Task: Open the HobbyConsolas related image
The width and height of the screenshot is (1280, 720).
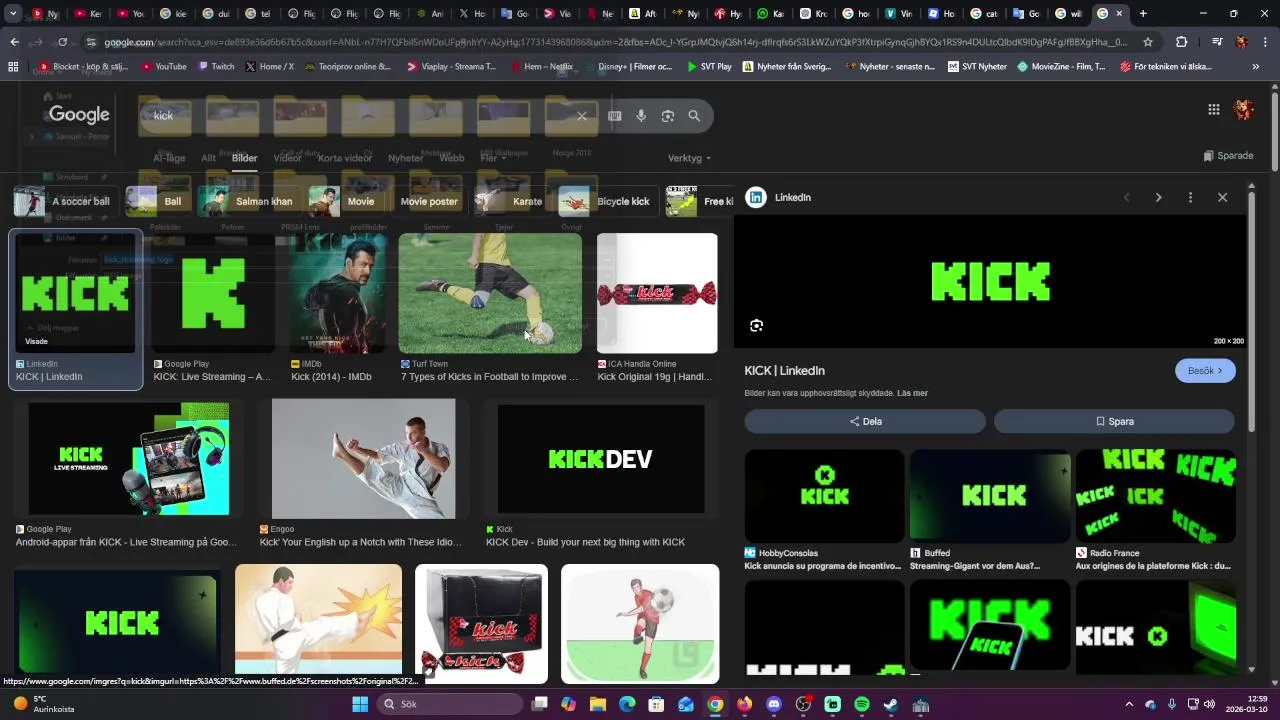Action: (x=824, y=496)
